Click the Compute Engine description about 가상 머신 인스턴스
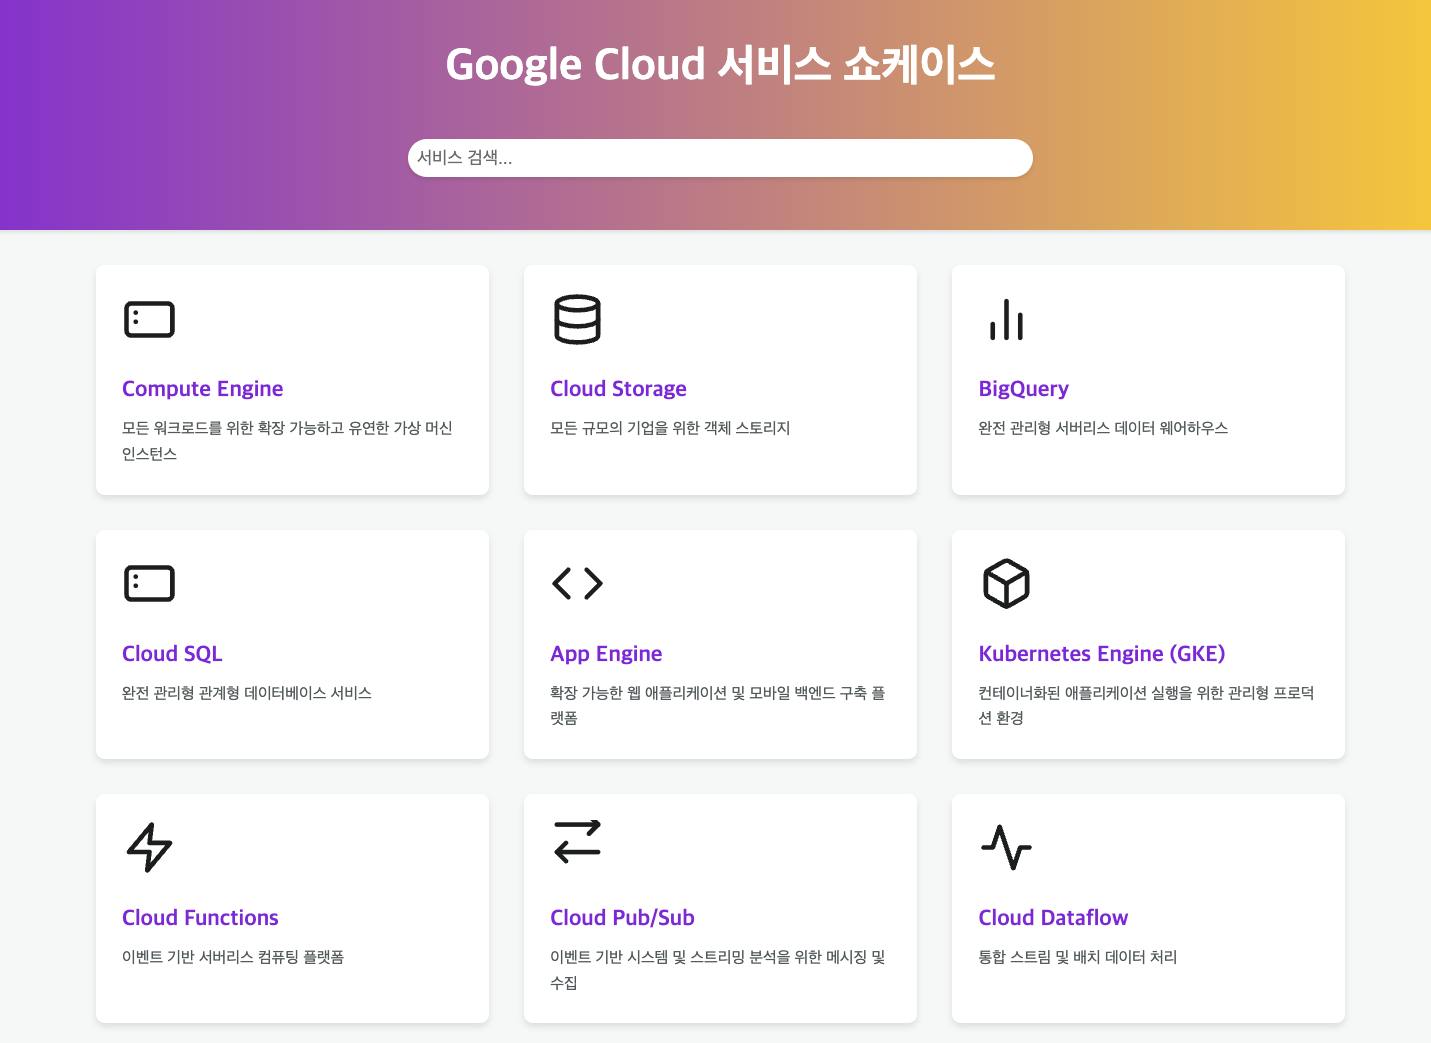Image resolution: width=1431 pixels, height=1043 pixels. pyautogui.click(x=287, y=441)
